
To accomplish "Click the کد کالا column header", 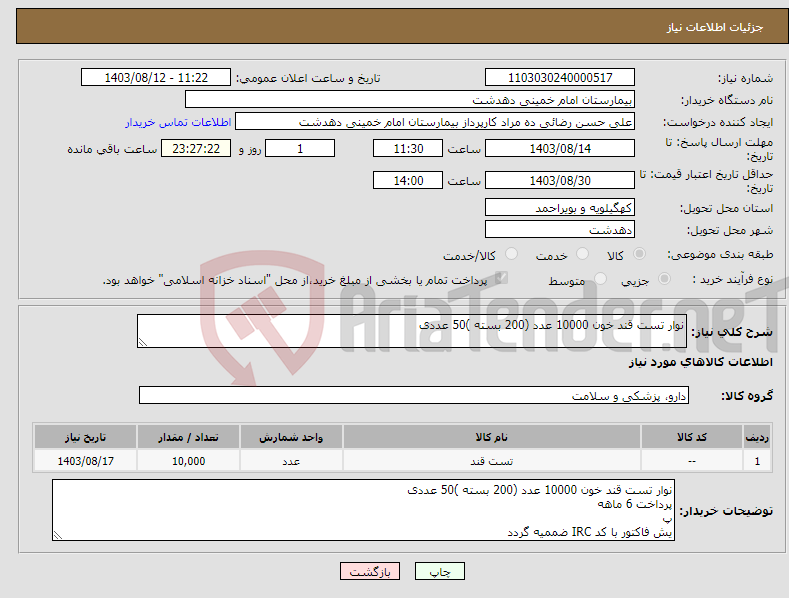I will click(x=692, y=437).
